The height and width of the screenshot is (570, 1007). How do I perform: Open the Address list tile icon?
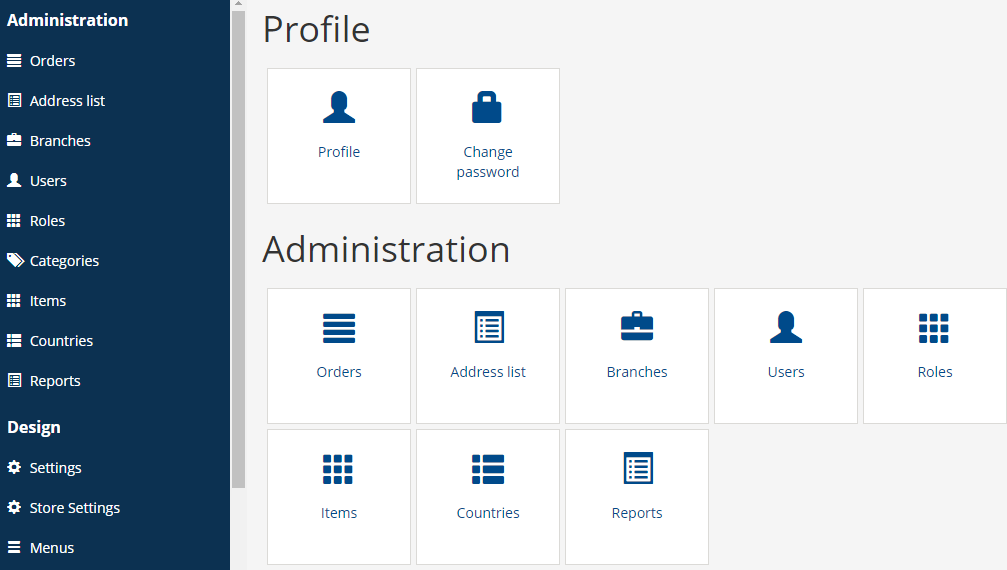(x=489, y=327)
